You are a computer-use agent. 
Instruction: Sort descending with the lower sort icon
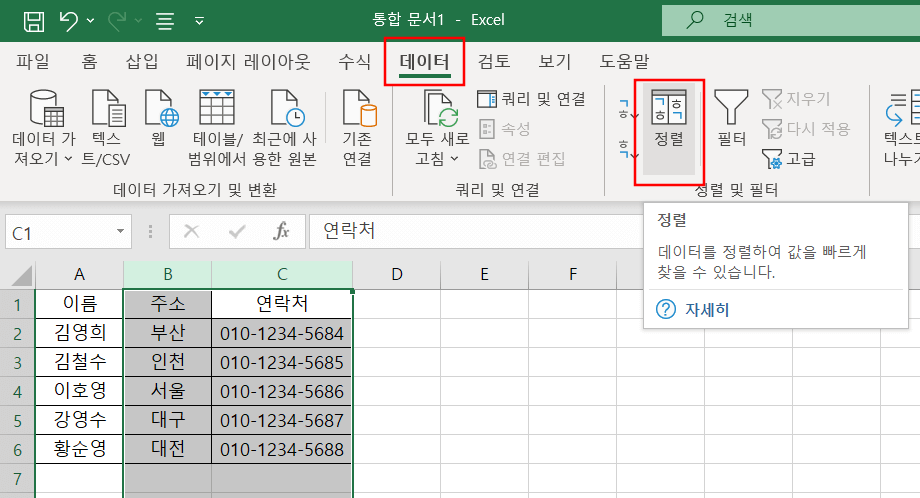pyautogui.click(x=627, y=149)
